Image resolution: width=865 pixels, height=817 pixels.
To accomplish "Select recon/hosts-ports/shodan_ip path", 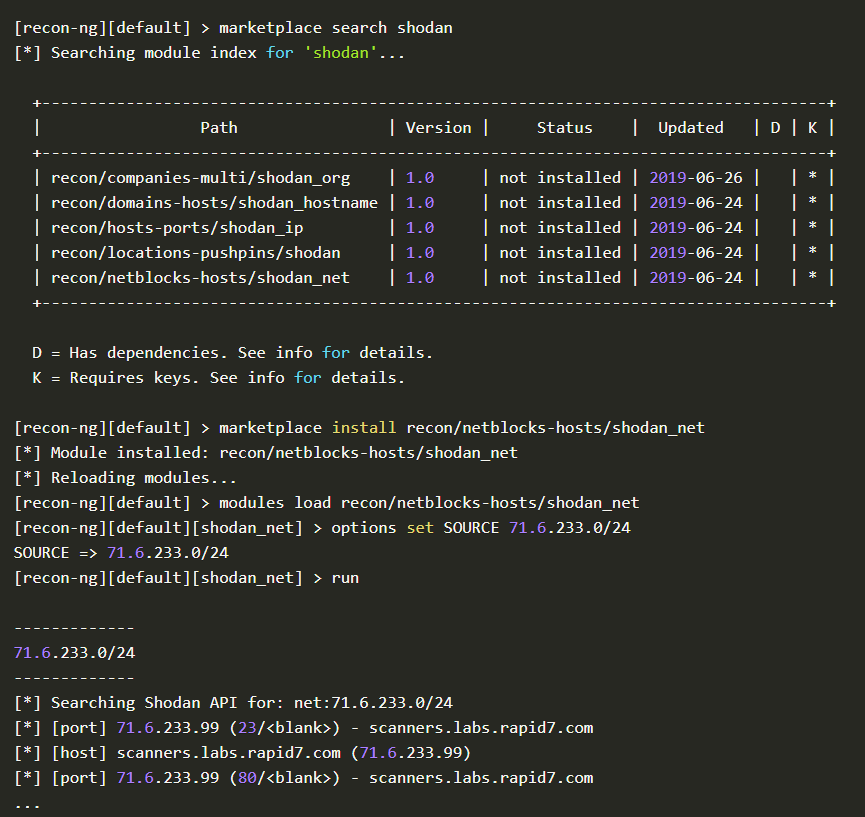I will click(177, 228).
